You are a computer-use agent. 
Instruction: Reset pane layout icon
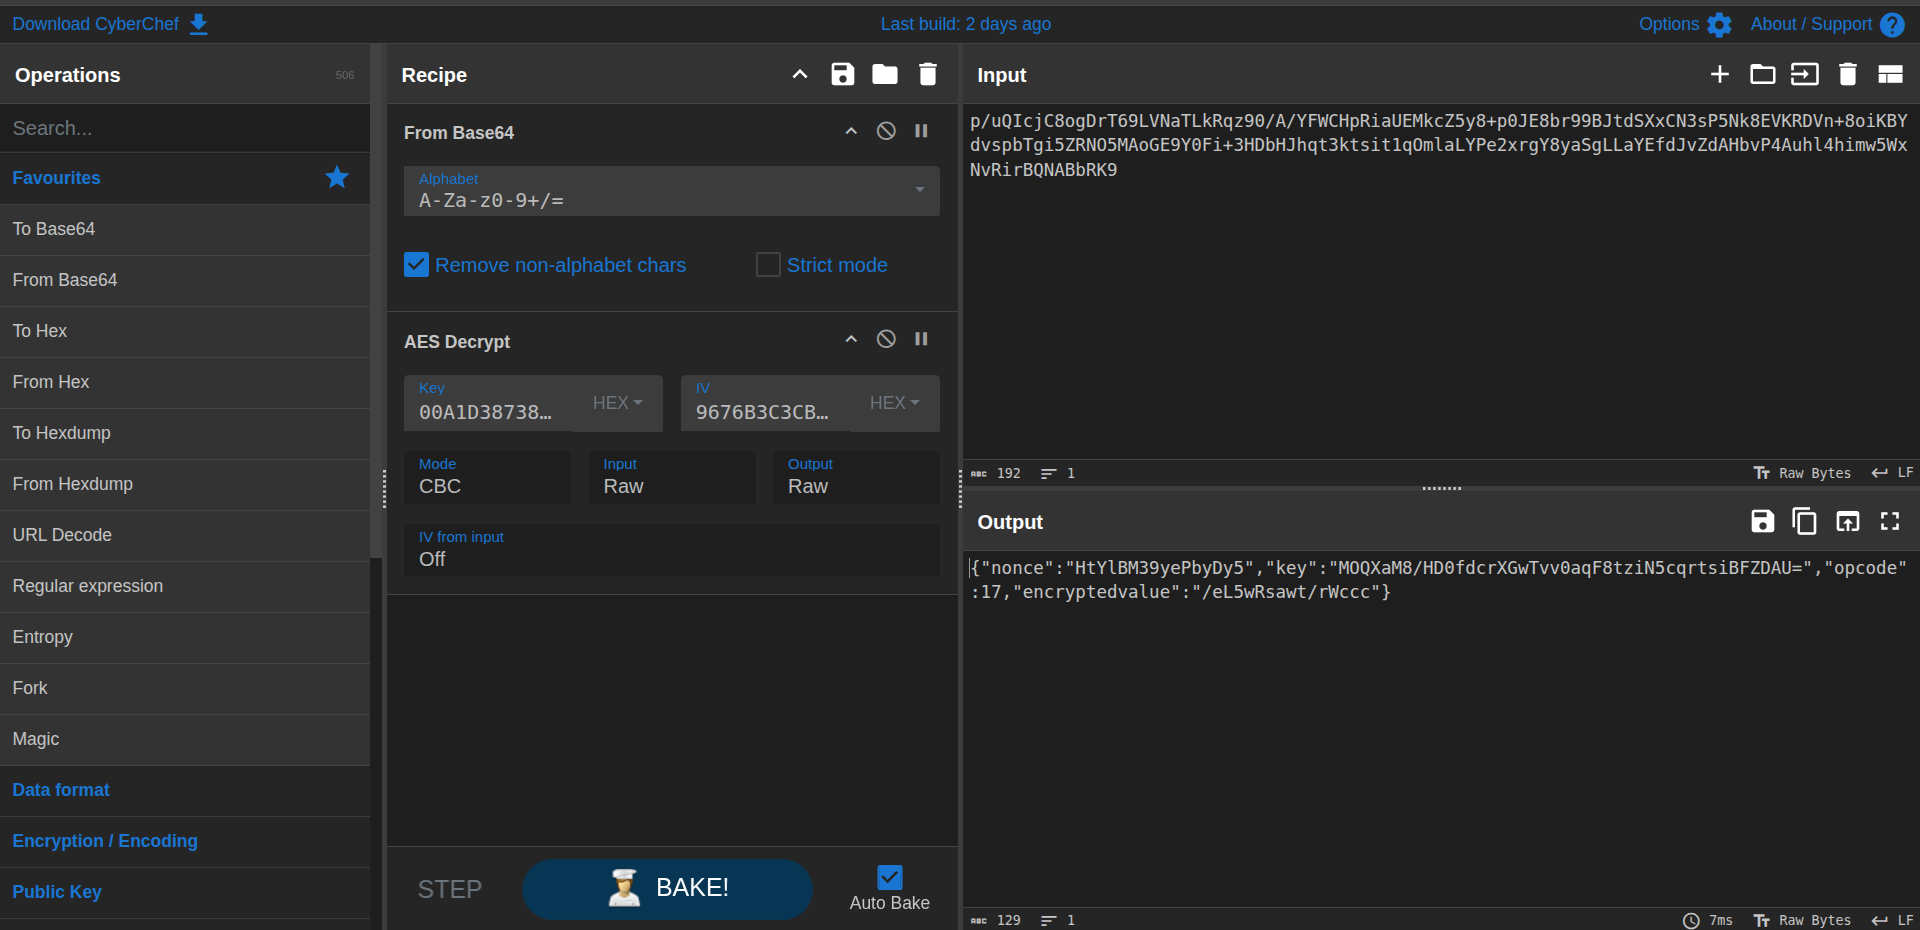point(1890,74)
